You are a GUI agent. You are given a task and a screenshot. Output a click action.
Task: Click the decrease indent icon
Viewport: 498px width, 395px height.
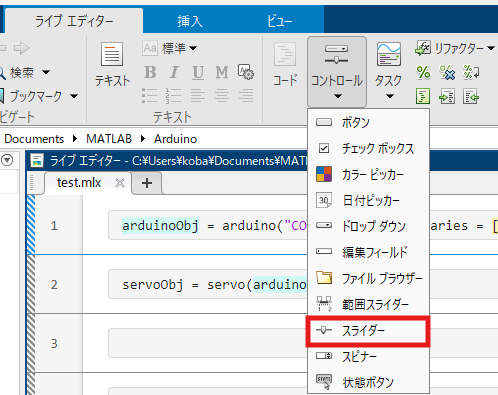coord(471,97)
